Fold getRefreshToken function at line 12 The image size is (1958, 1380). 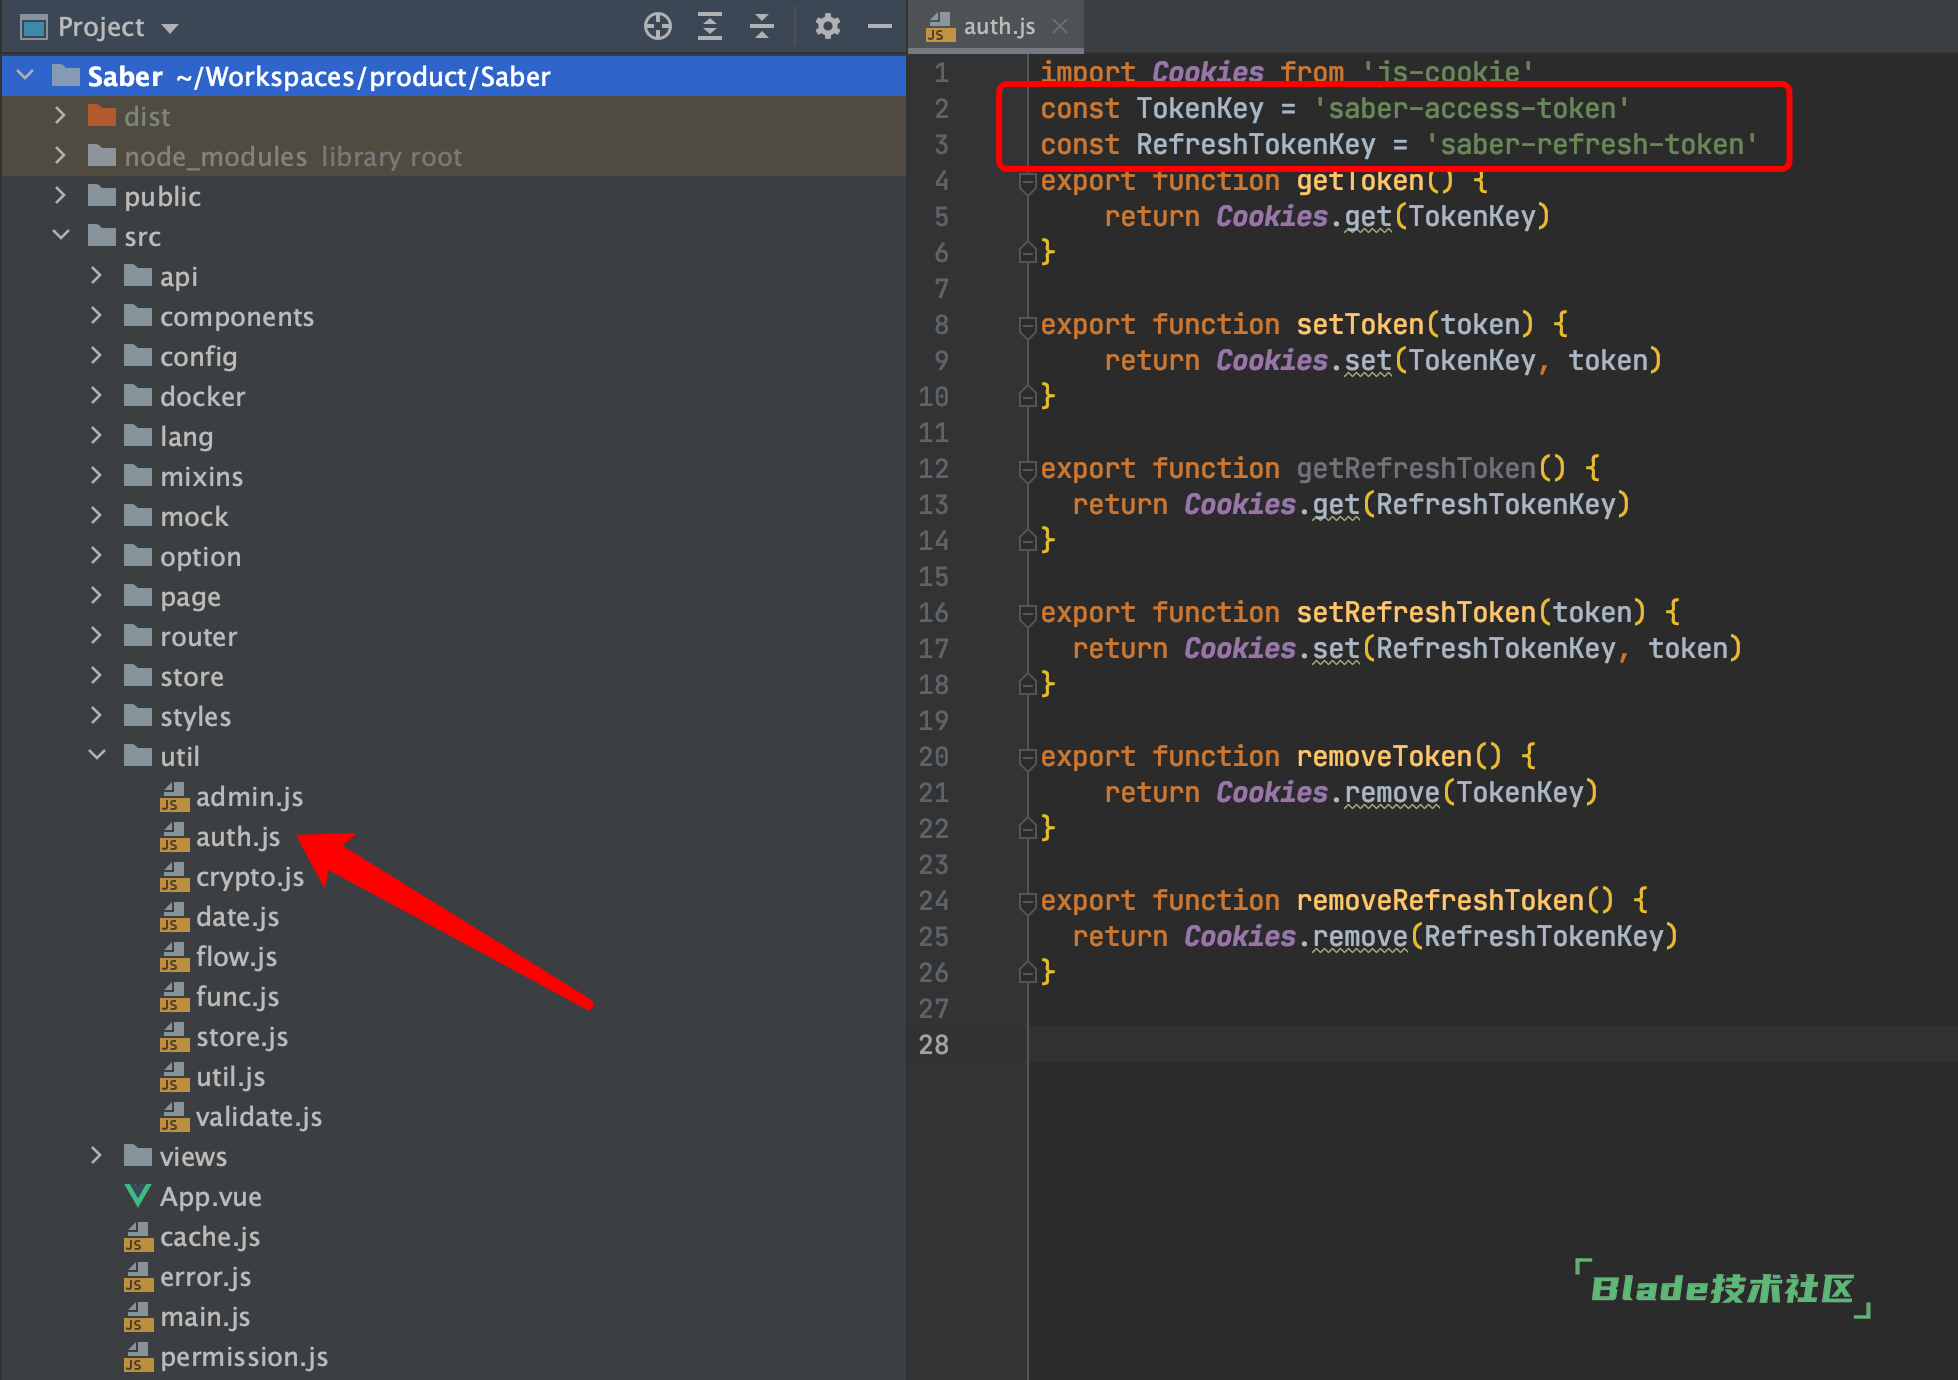click(x=1027, y=470)
